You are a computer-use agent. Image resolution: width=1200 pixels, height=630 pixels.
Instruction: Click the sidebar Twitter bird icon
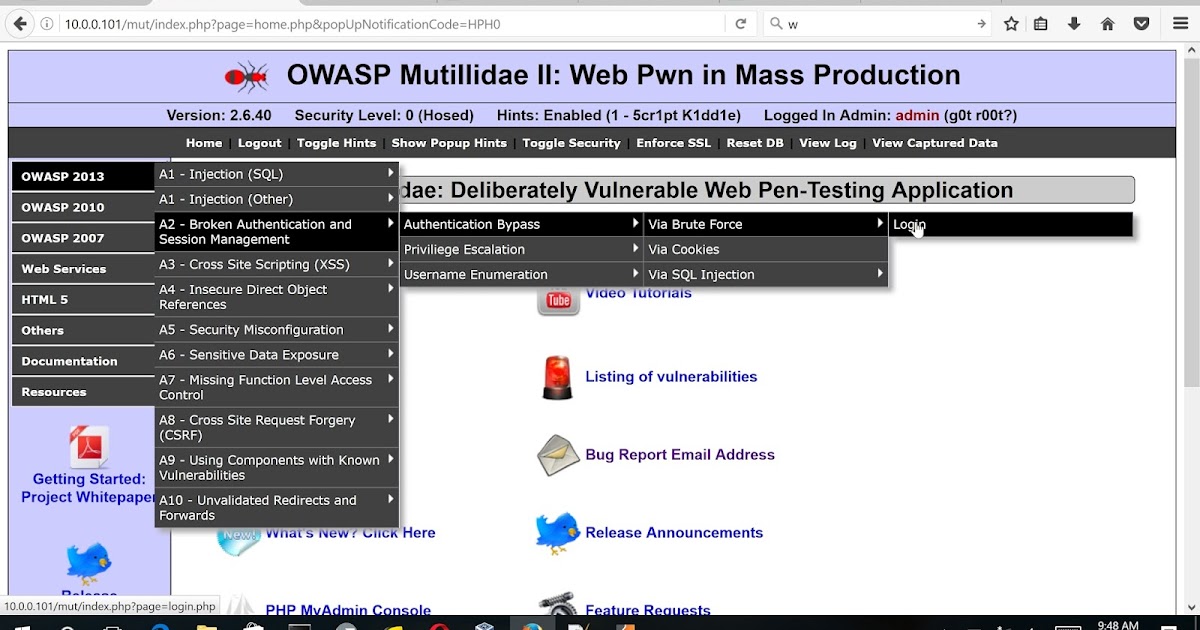(88, 563)
